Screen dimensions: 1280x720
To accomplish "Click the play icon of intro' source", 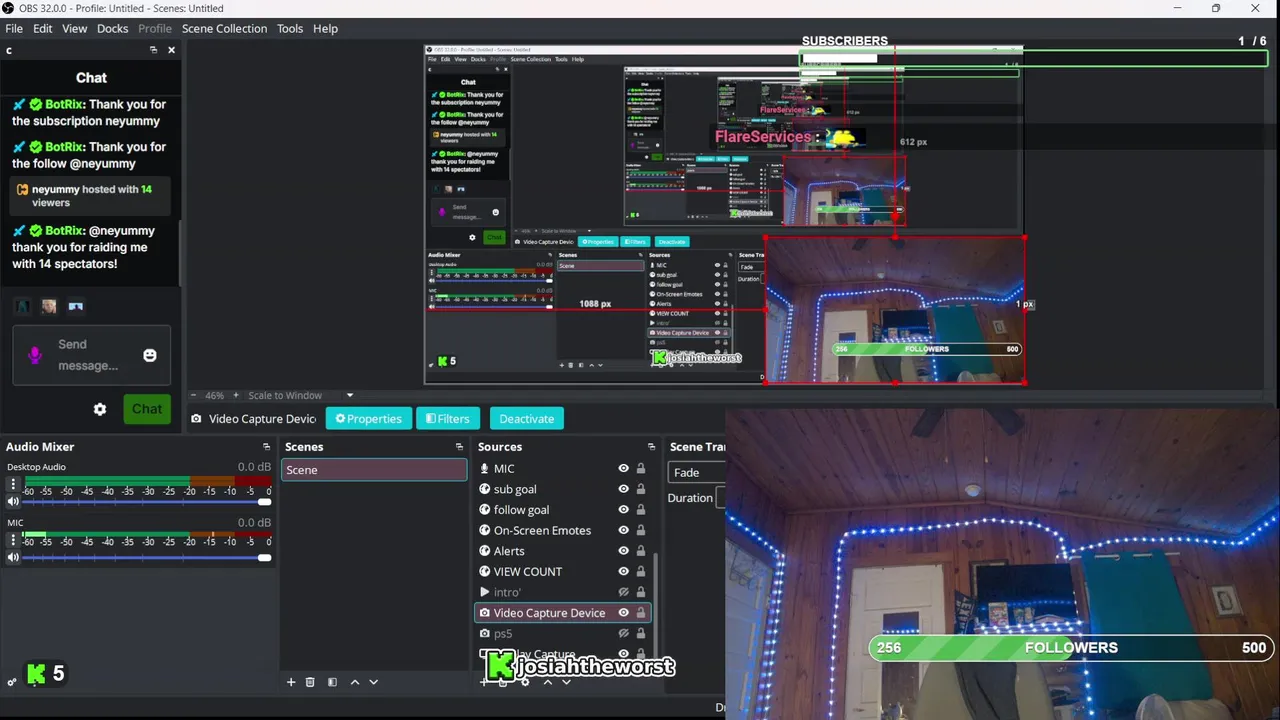I will click(x=485, y=592).
